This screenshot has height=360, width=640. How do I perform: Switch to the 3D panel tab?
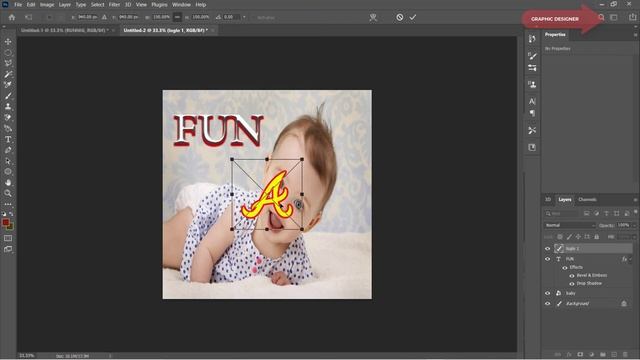coord(548,200)
